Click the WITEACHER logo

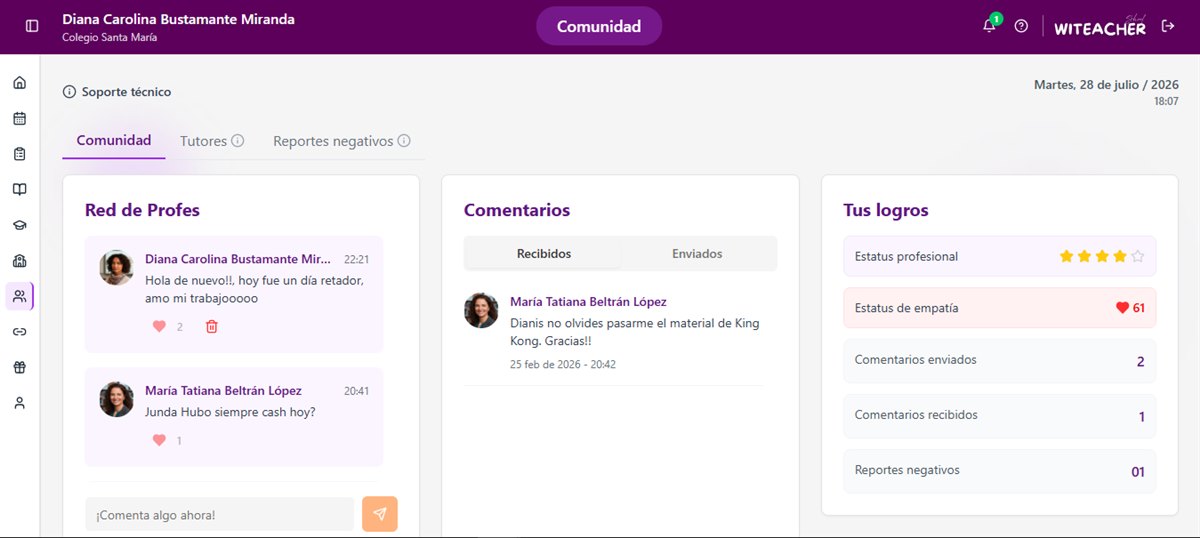pyautogui.click(x=1100, y=27)
